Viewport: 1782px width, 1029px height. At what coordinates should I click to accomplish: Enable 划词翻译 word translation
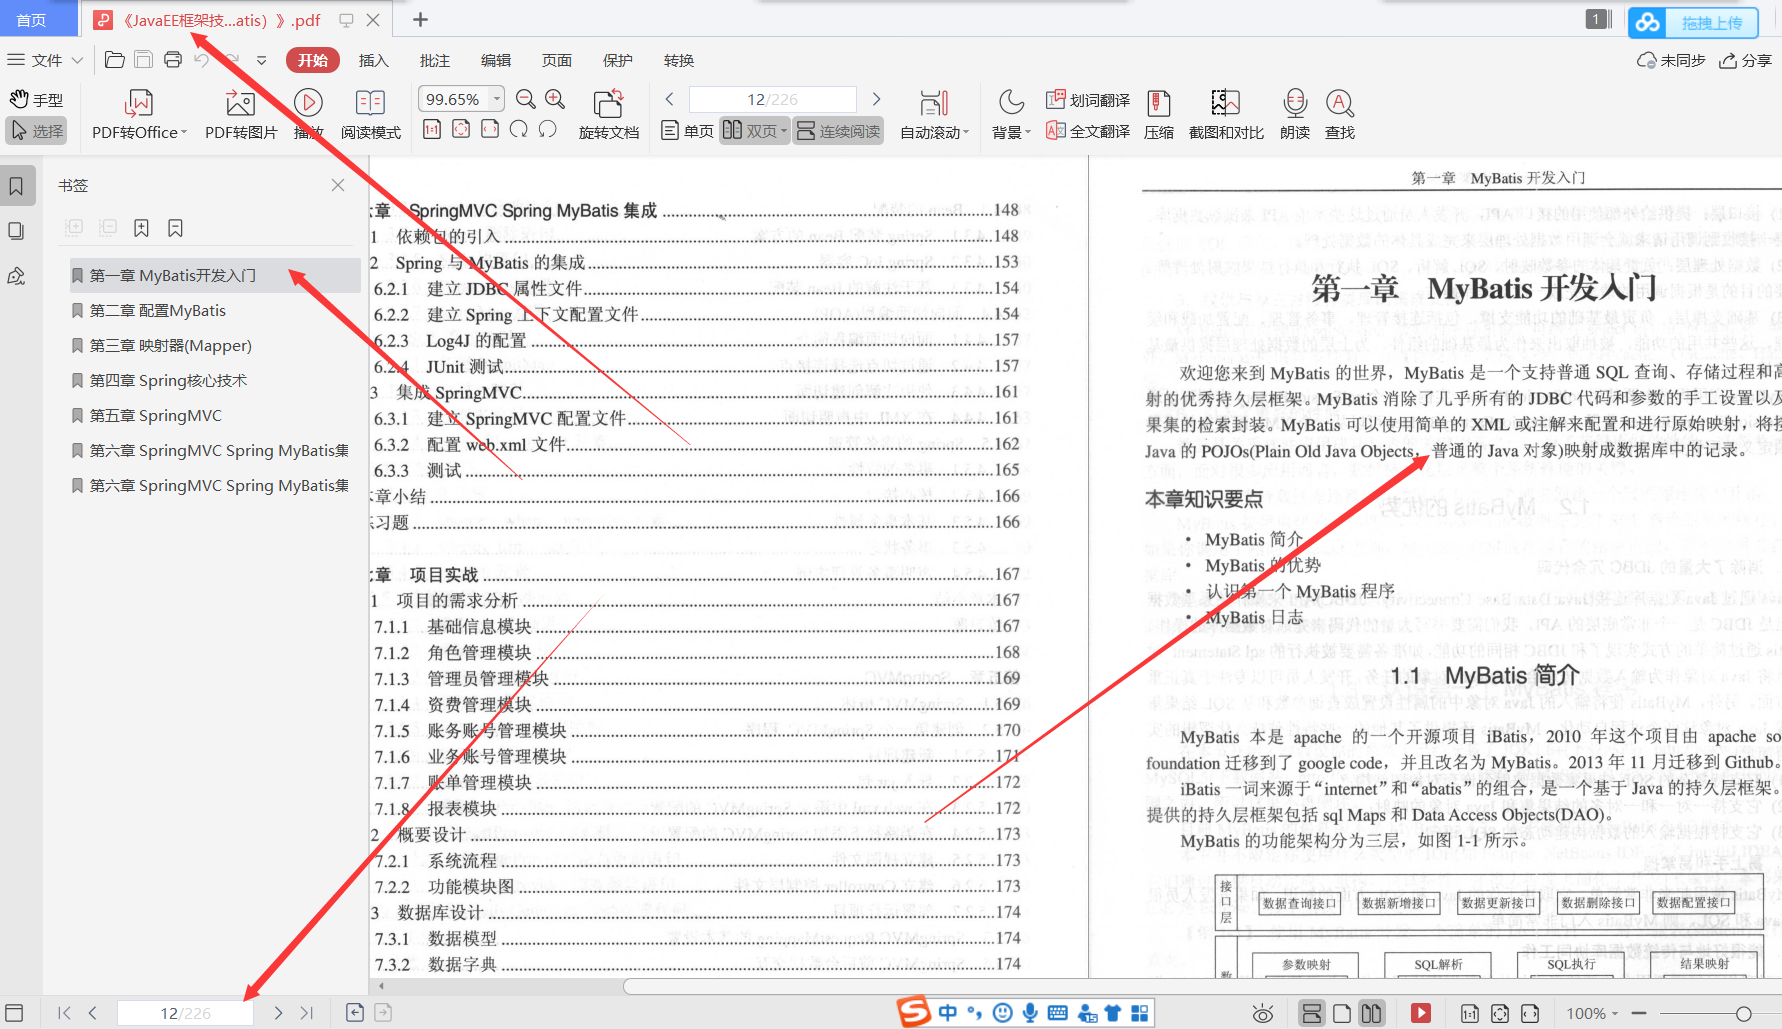1088,100
